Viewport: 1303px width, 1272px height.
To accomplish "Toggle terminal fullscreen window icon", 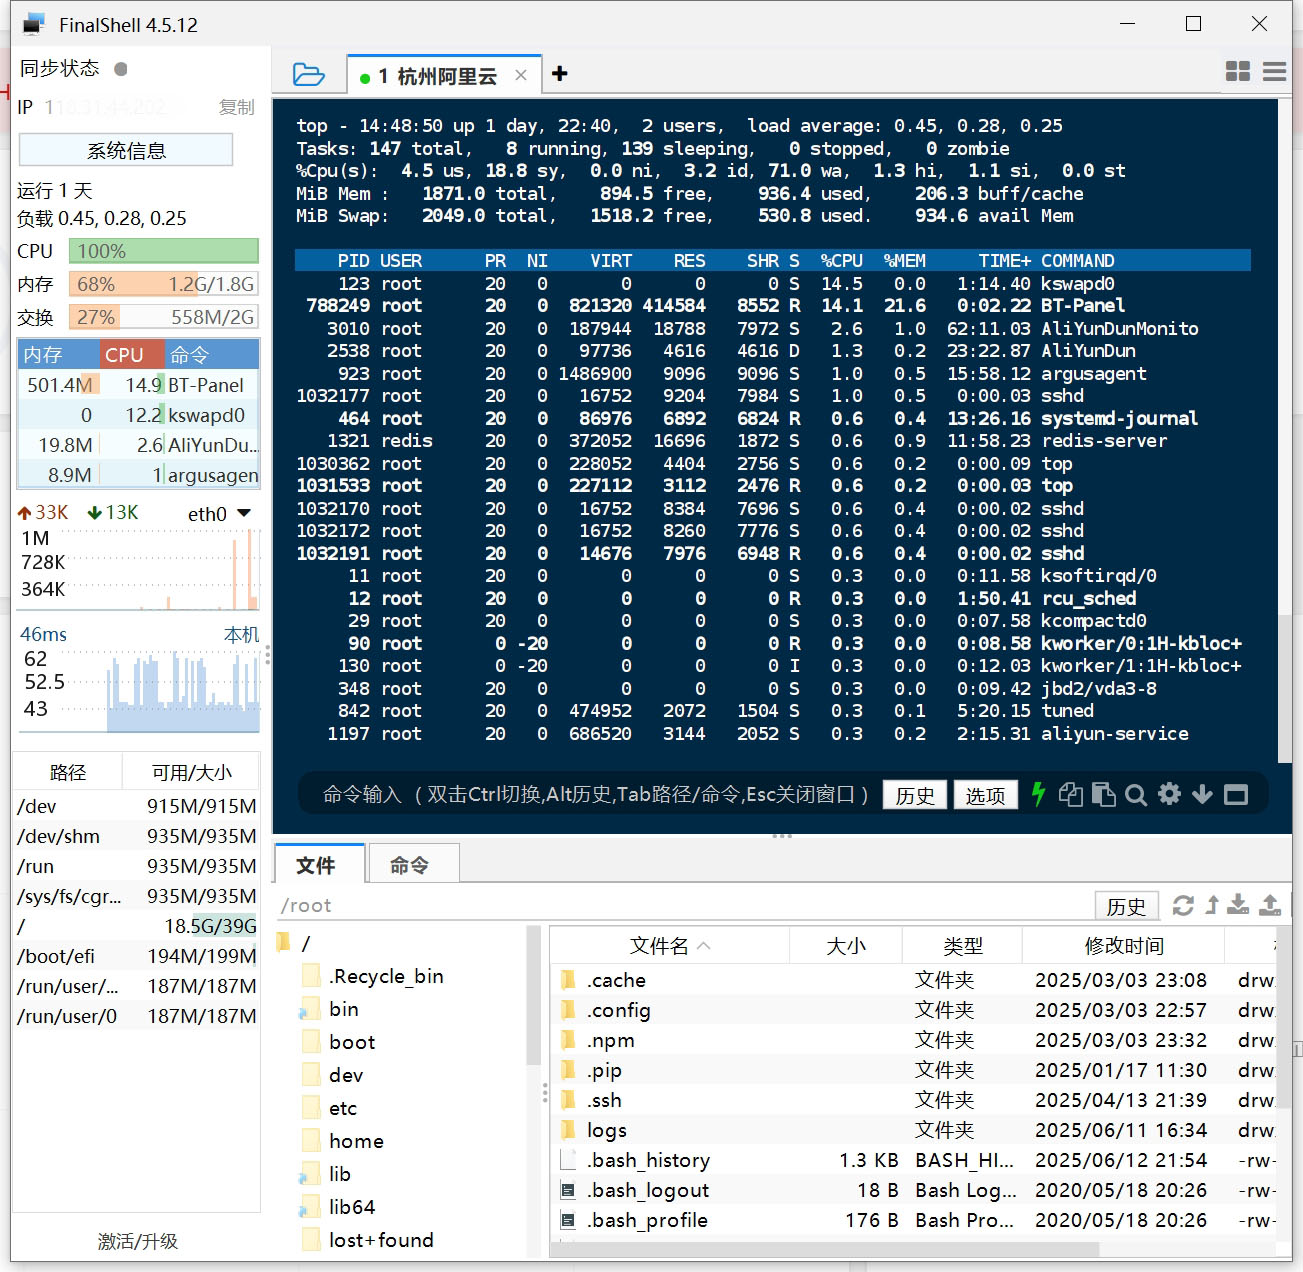I will 1236,794.
